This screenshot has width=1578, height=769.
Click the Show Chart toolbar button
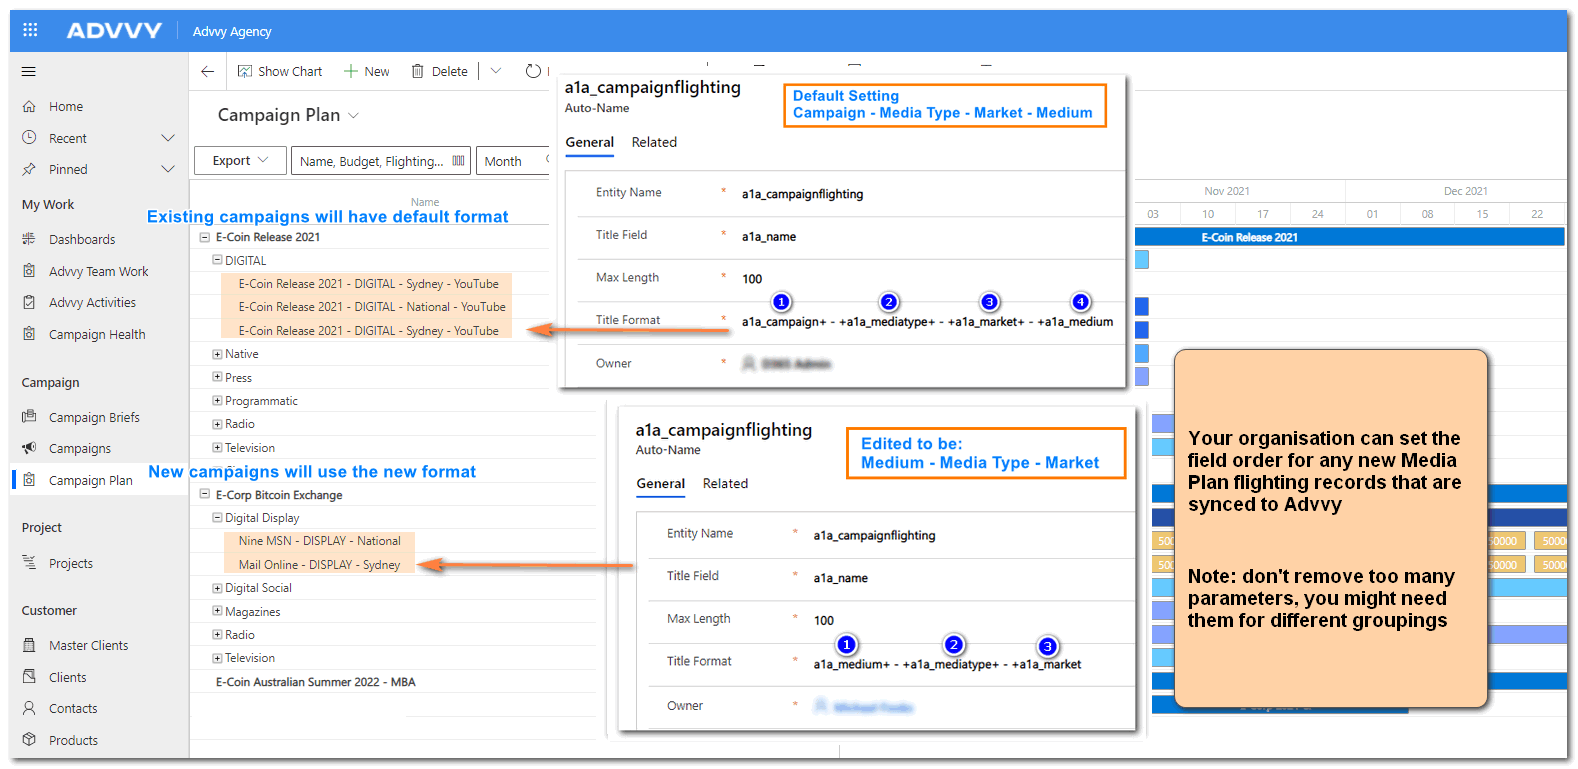click(x=280, y=71)
